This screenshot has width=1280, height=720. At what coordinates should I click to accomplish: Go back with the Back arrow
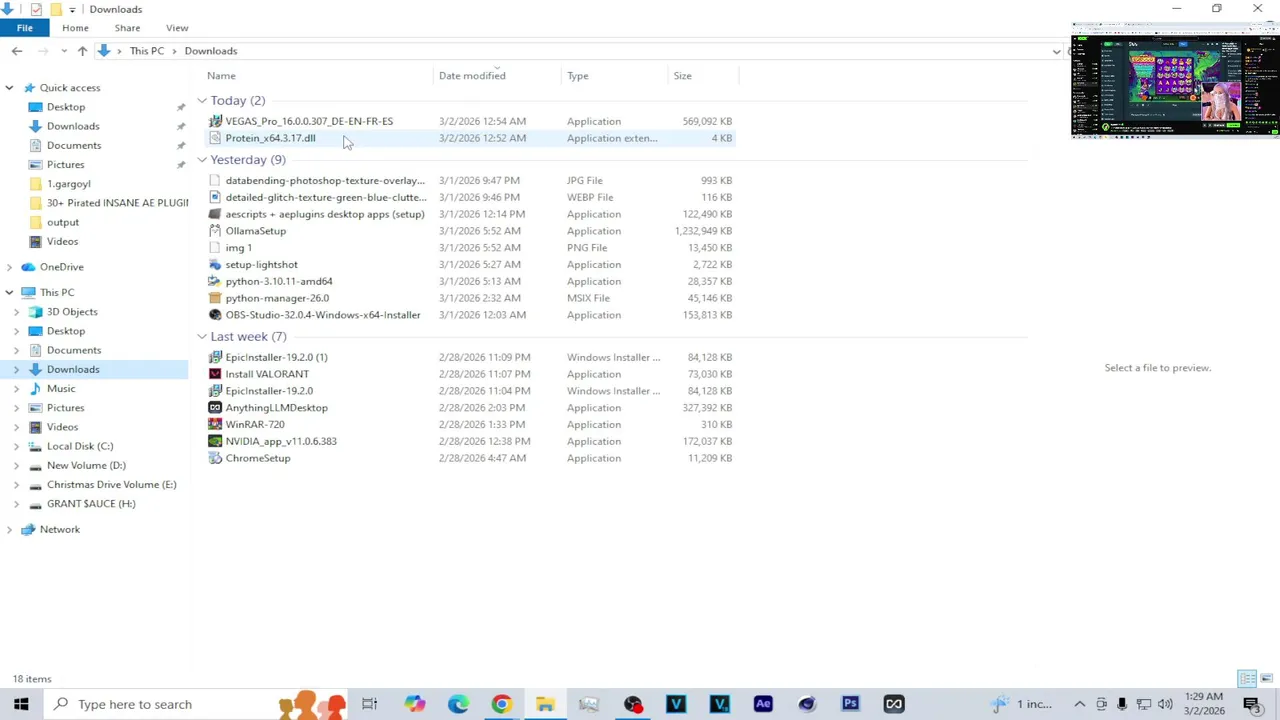(x=17, y=51)
